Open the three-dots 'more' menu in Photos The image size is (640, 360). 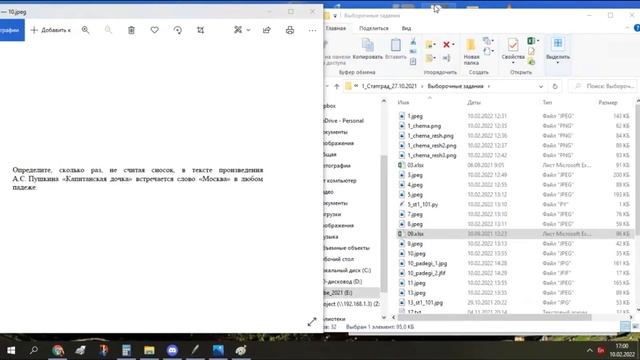pos(312,30)
